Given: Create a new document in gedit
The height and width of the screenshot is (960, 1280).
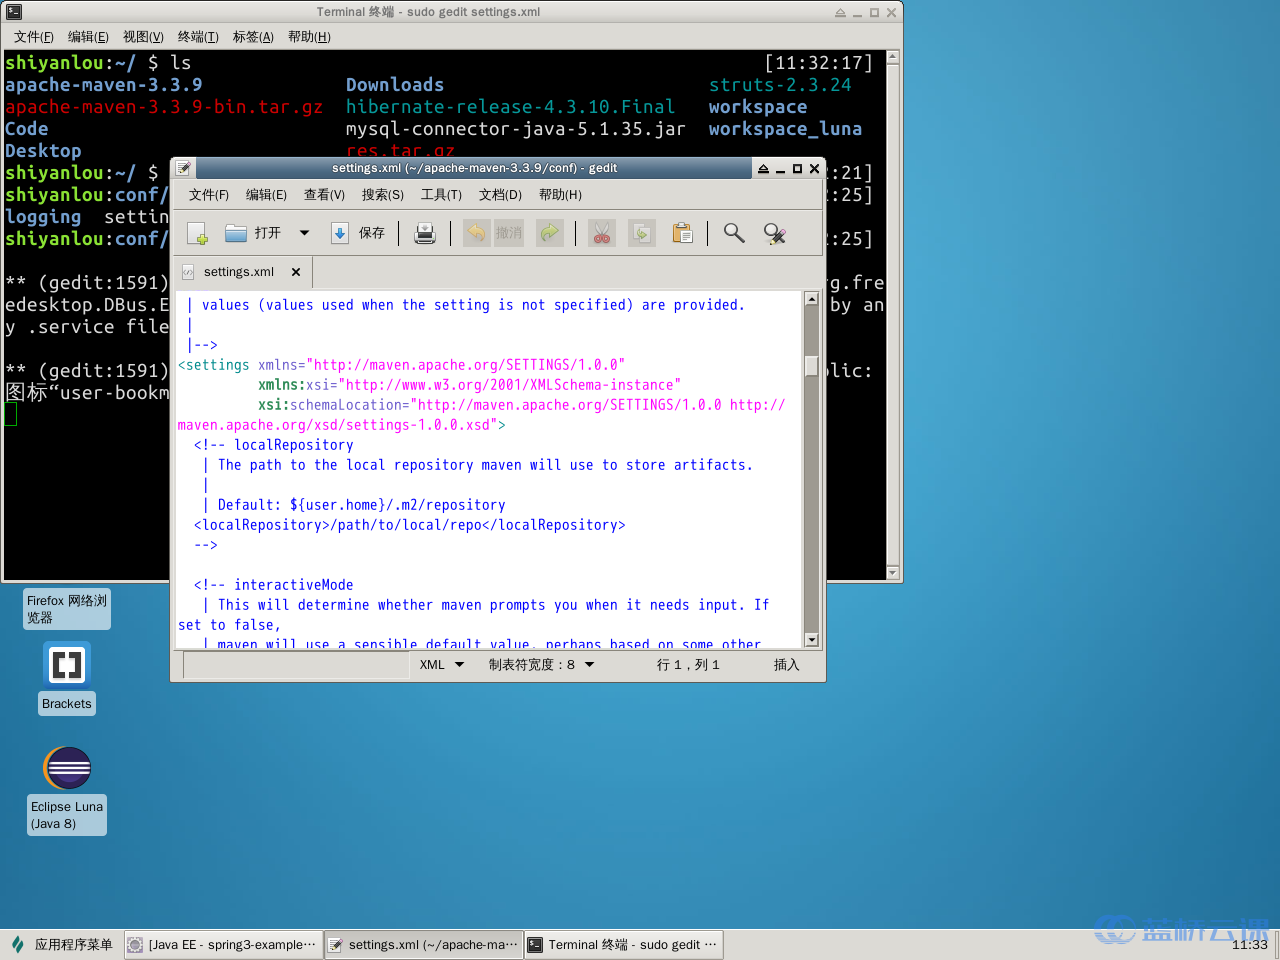Looking at the screenshot, I should (x=197, y=233).
